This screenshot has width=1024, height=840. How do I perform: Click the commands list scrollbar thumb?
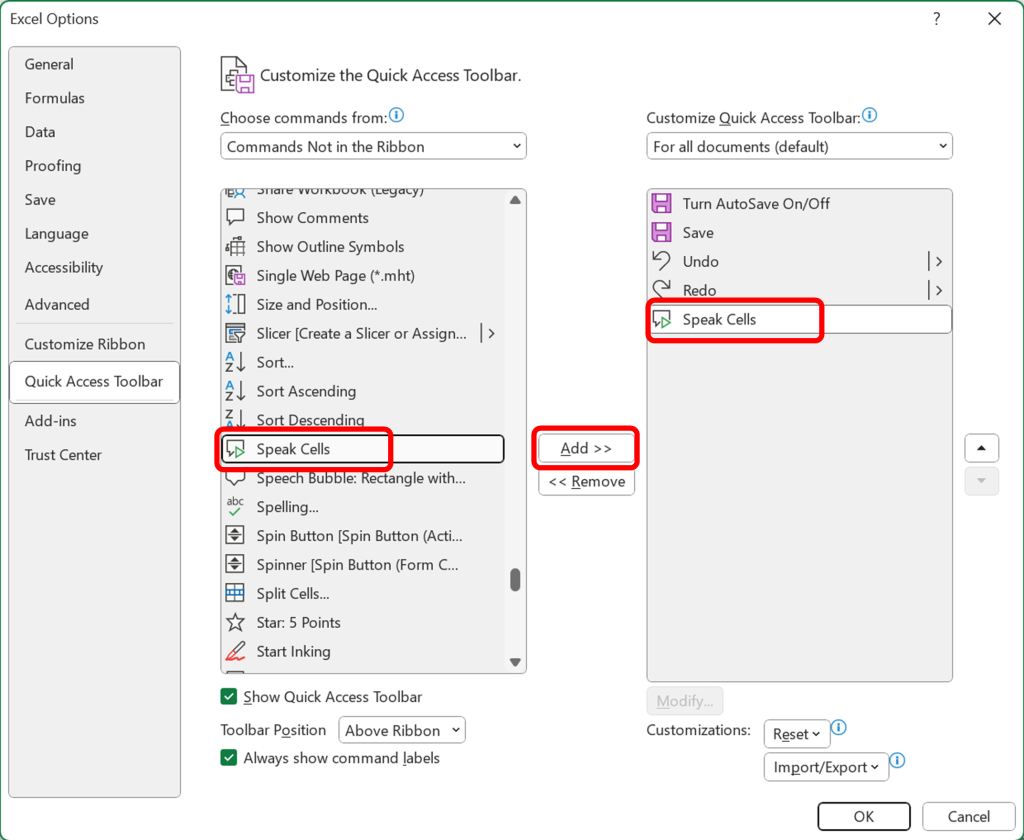click(515, 580)
